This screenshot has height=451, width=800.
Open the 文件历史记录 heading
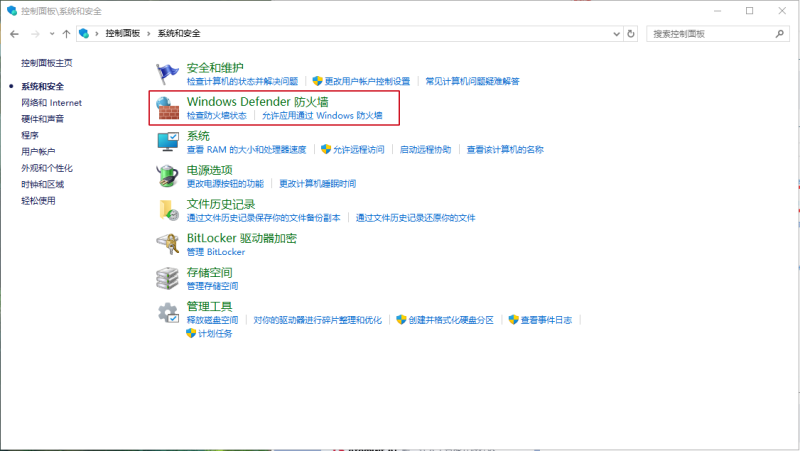pyautogui.click(x=220, y=204)
